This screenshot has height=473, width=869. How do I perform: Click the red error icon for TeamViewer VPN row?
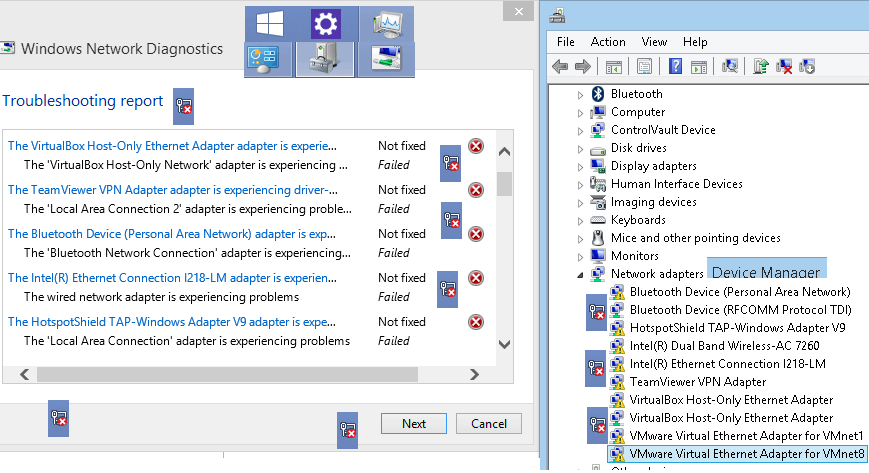(x=476, y=190)
